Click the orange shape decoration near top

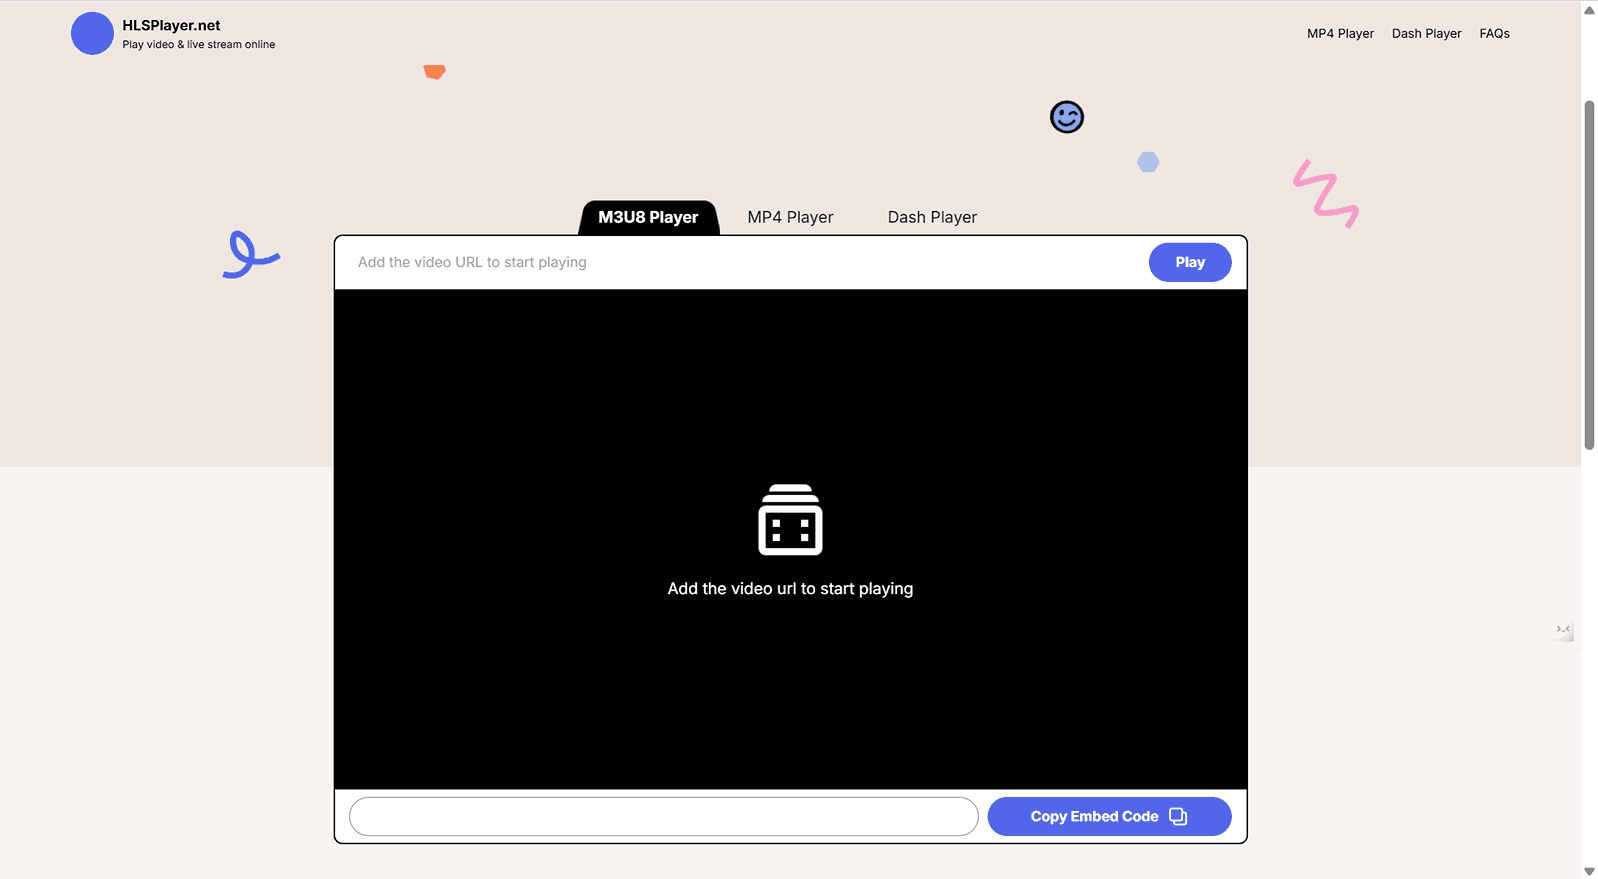point(434,72)
